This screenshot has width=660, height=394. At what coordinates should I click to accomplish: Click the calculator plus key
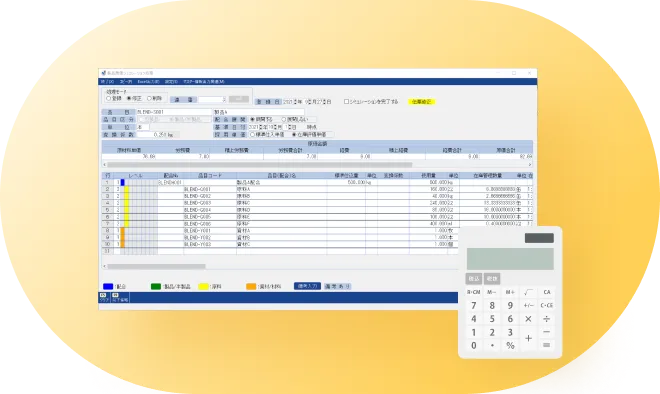tap(528, 338)
